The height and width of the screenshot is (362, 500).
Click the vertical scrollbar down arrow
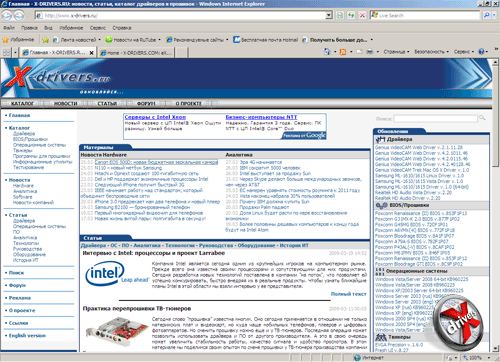pos(495,349)
